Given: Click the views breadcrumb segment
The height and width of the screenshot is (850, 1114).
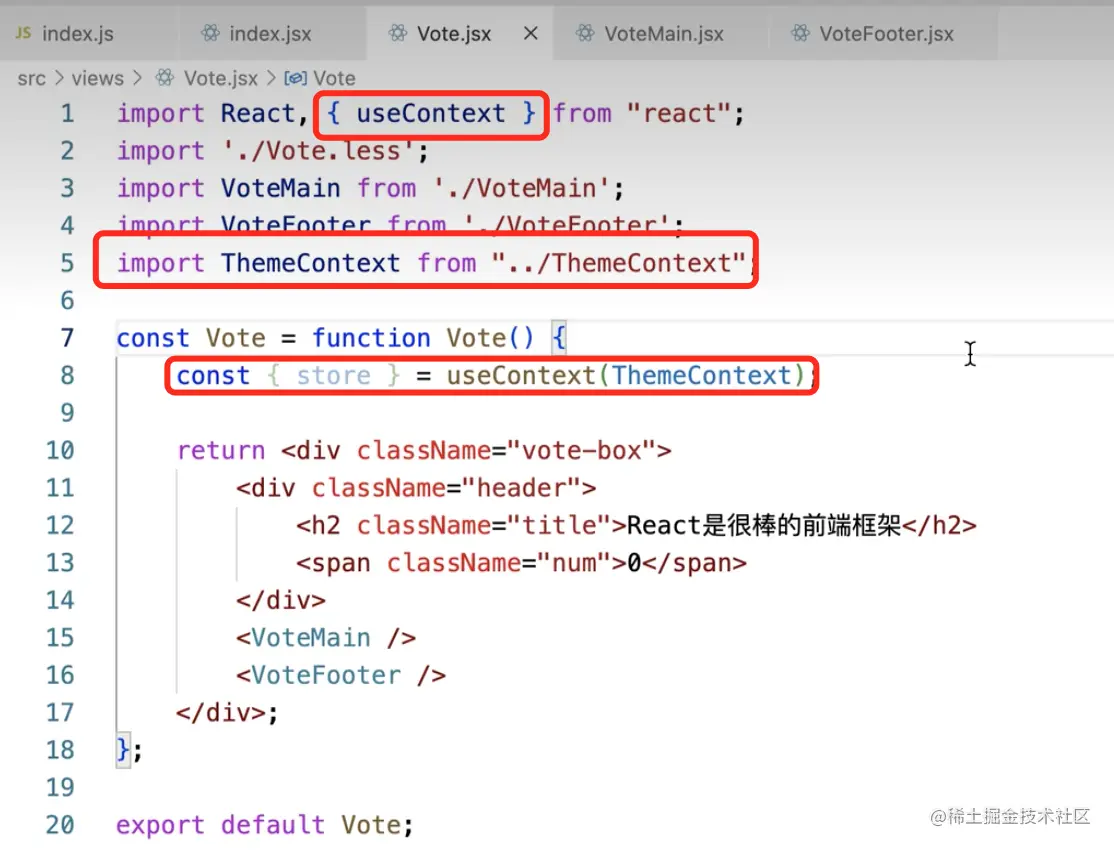Looking at the screenshot, I should pyautogui.click(x=97, y=78).
